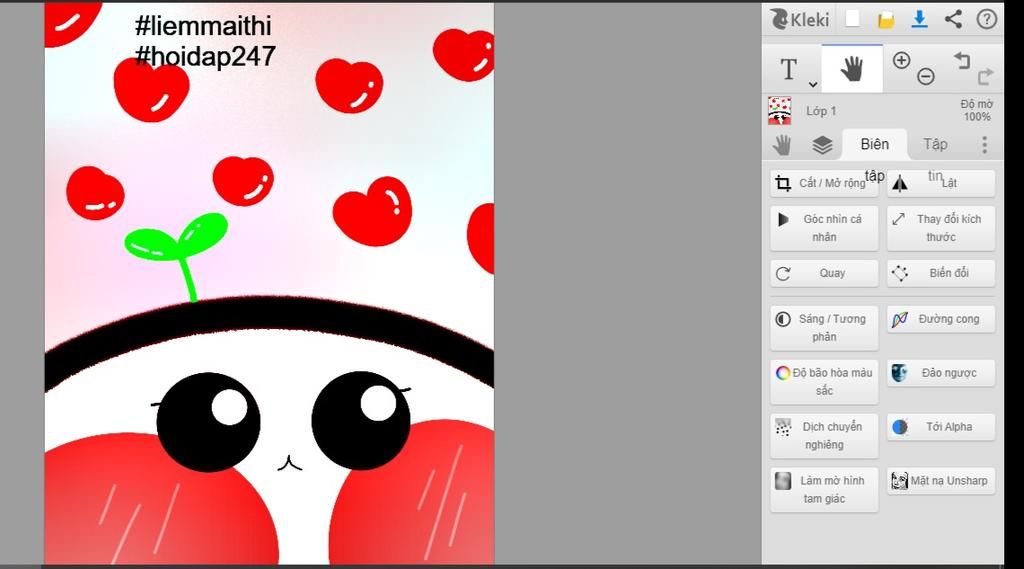Screen dimensions: 1024x569
Task: Open Độ bão hòa màu sắc filter
Action: click(x=824, y=382)
